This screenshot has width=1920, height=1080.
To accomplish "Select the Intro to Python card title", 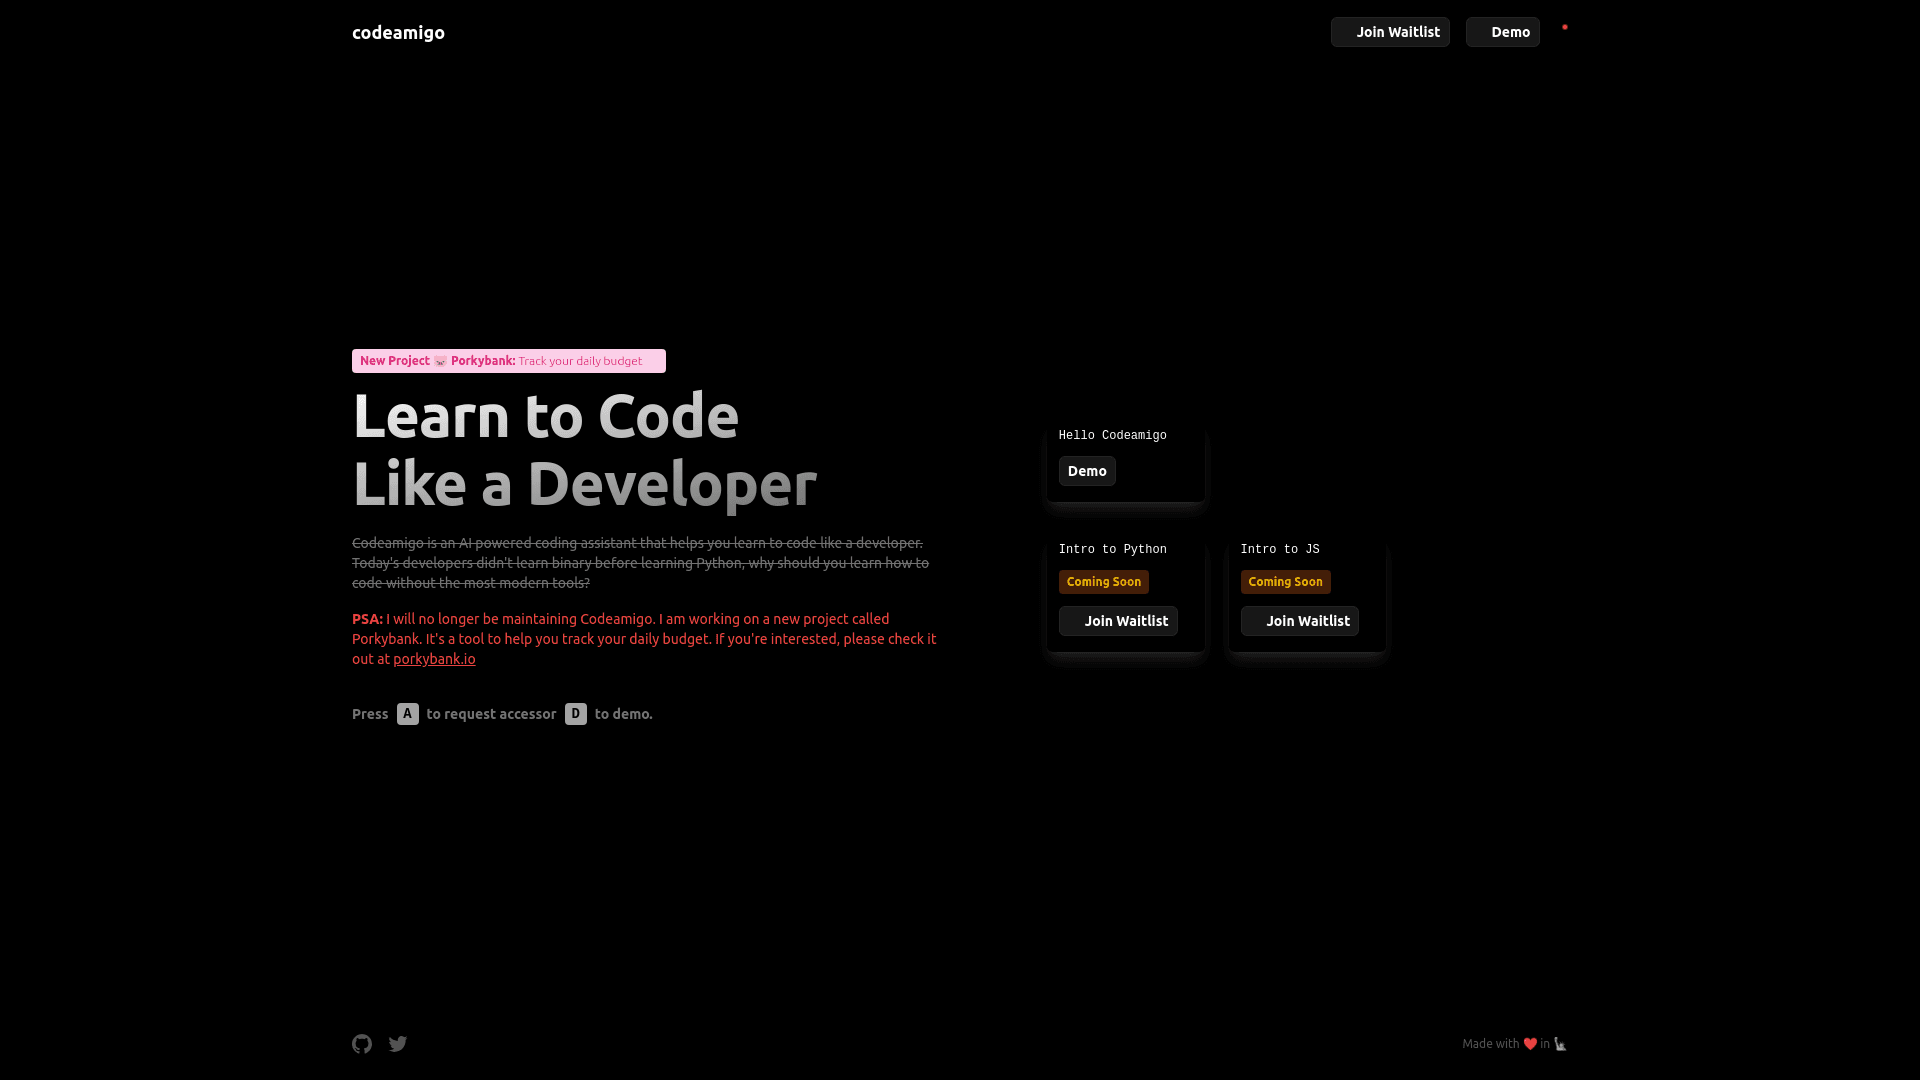I will (1112, 550).
